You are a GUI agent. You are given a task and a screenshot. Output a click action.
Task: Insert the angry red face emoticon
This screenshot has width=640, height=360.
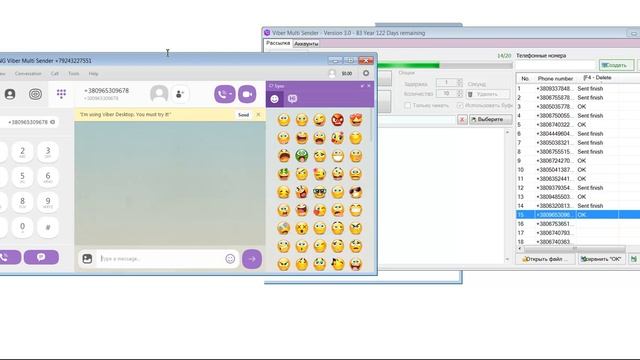(x=338, y=120)
